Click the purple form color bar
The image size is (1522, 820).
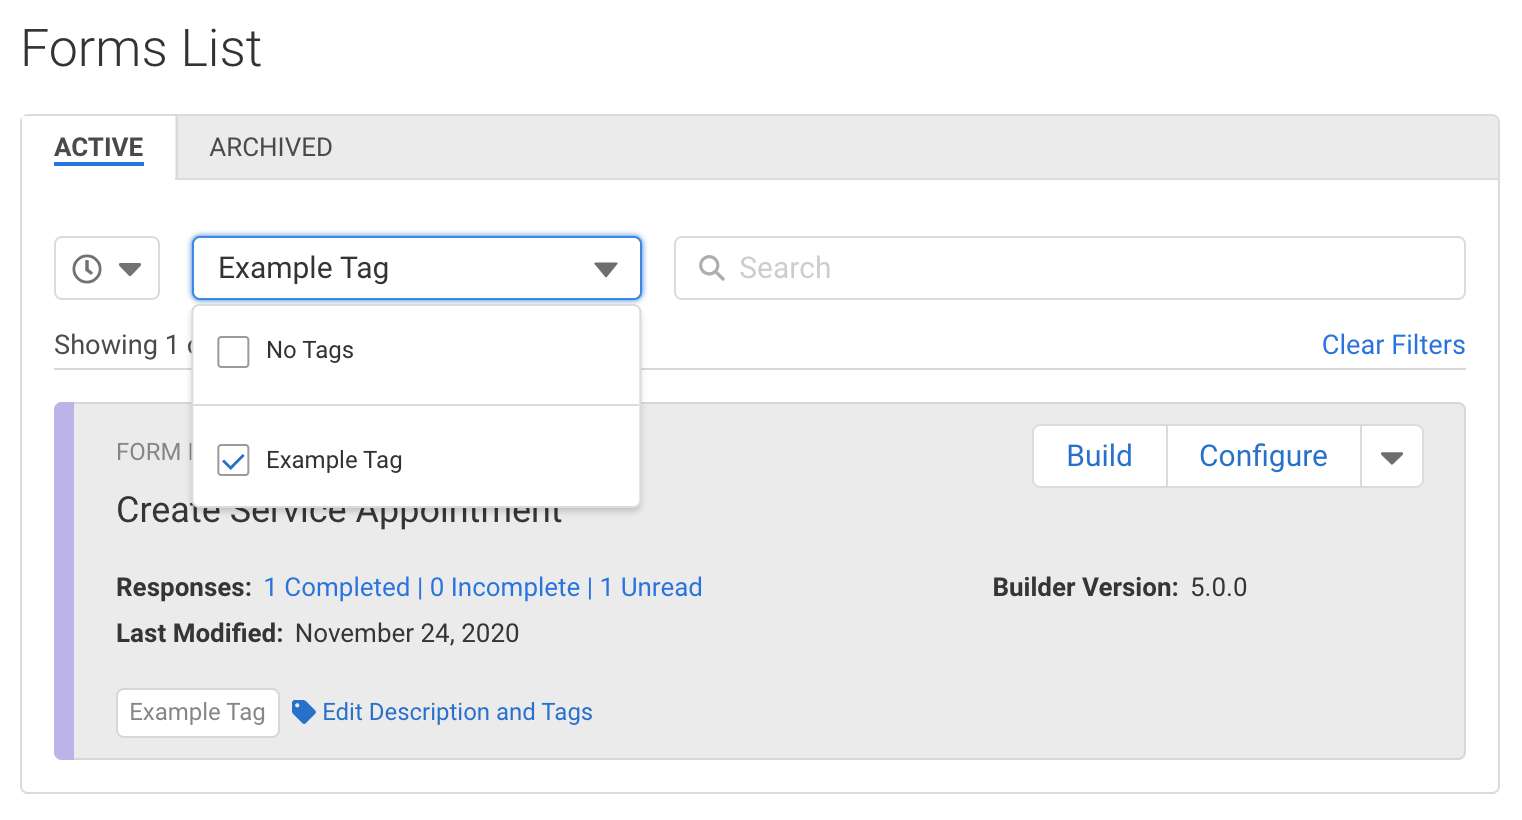64,580
